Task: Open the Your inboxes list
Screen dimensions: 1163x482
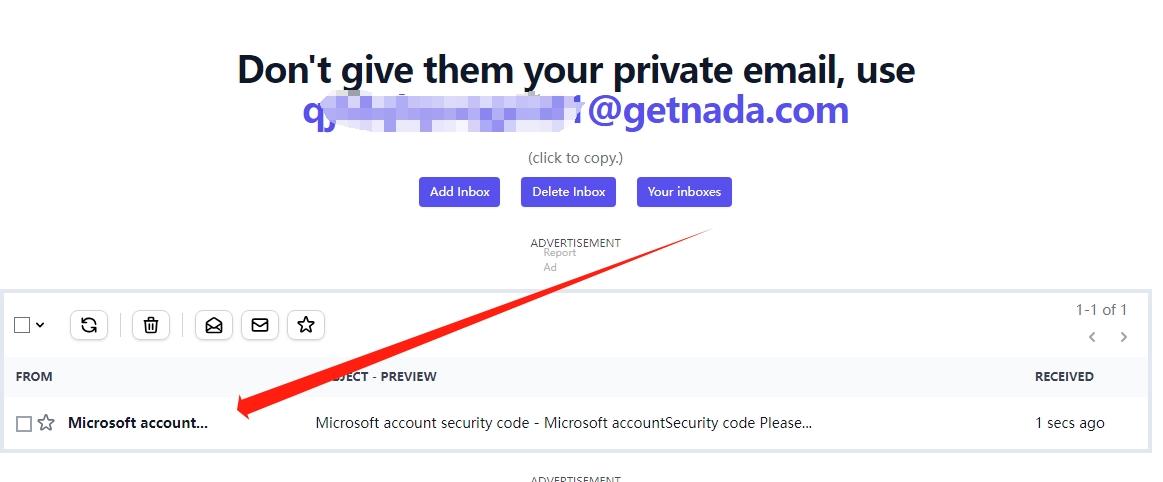Action: pos(684,192)
